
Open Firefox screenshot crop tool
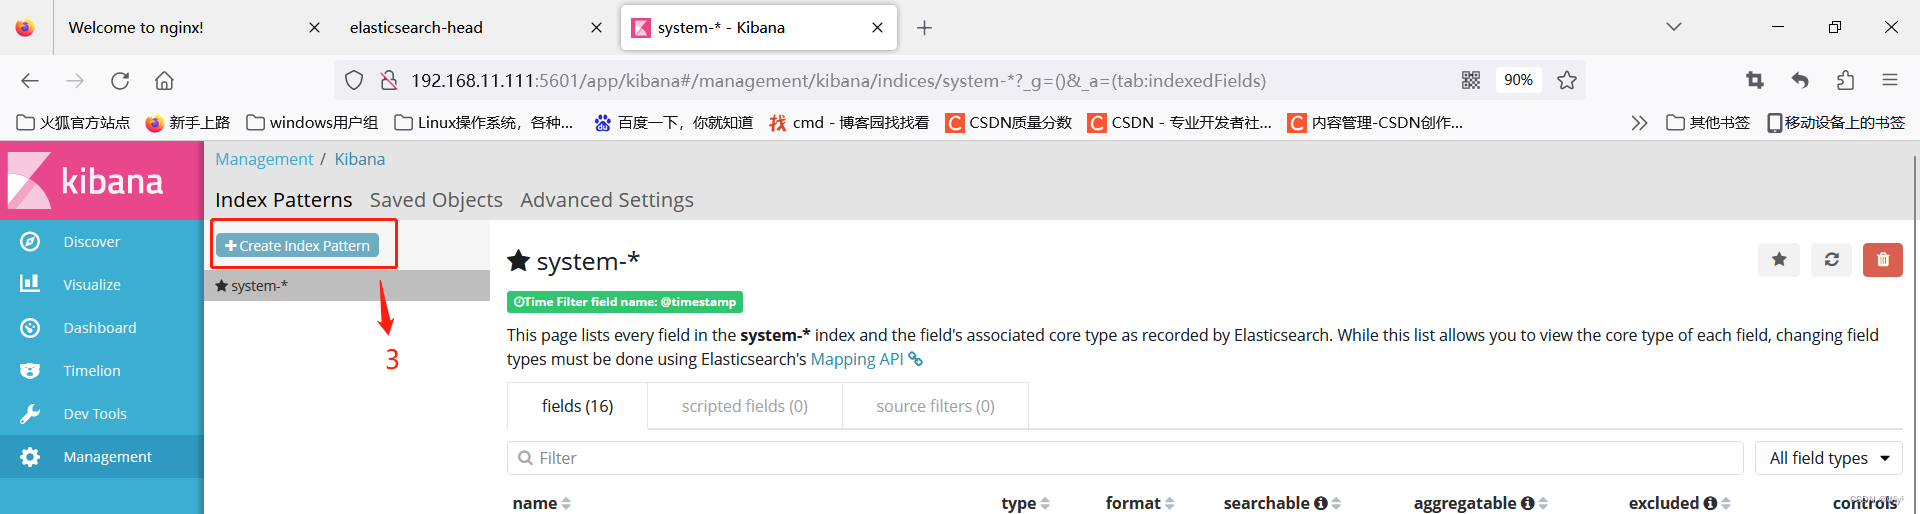click(1755, 80)
